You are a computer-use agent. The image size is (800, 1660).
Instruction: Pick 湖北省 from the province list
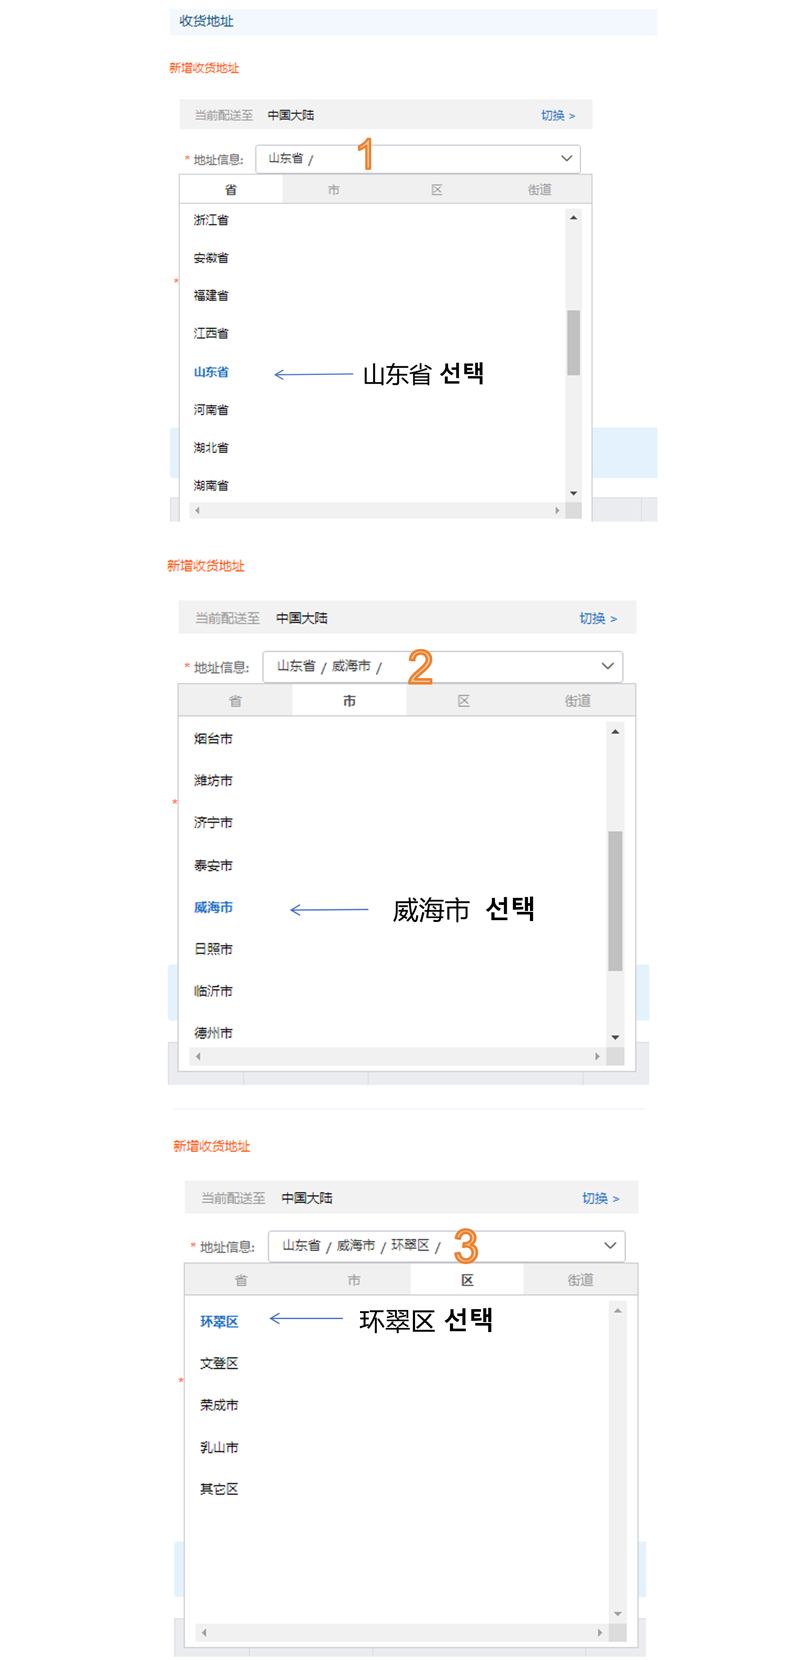point(211,448)
